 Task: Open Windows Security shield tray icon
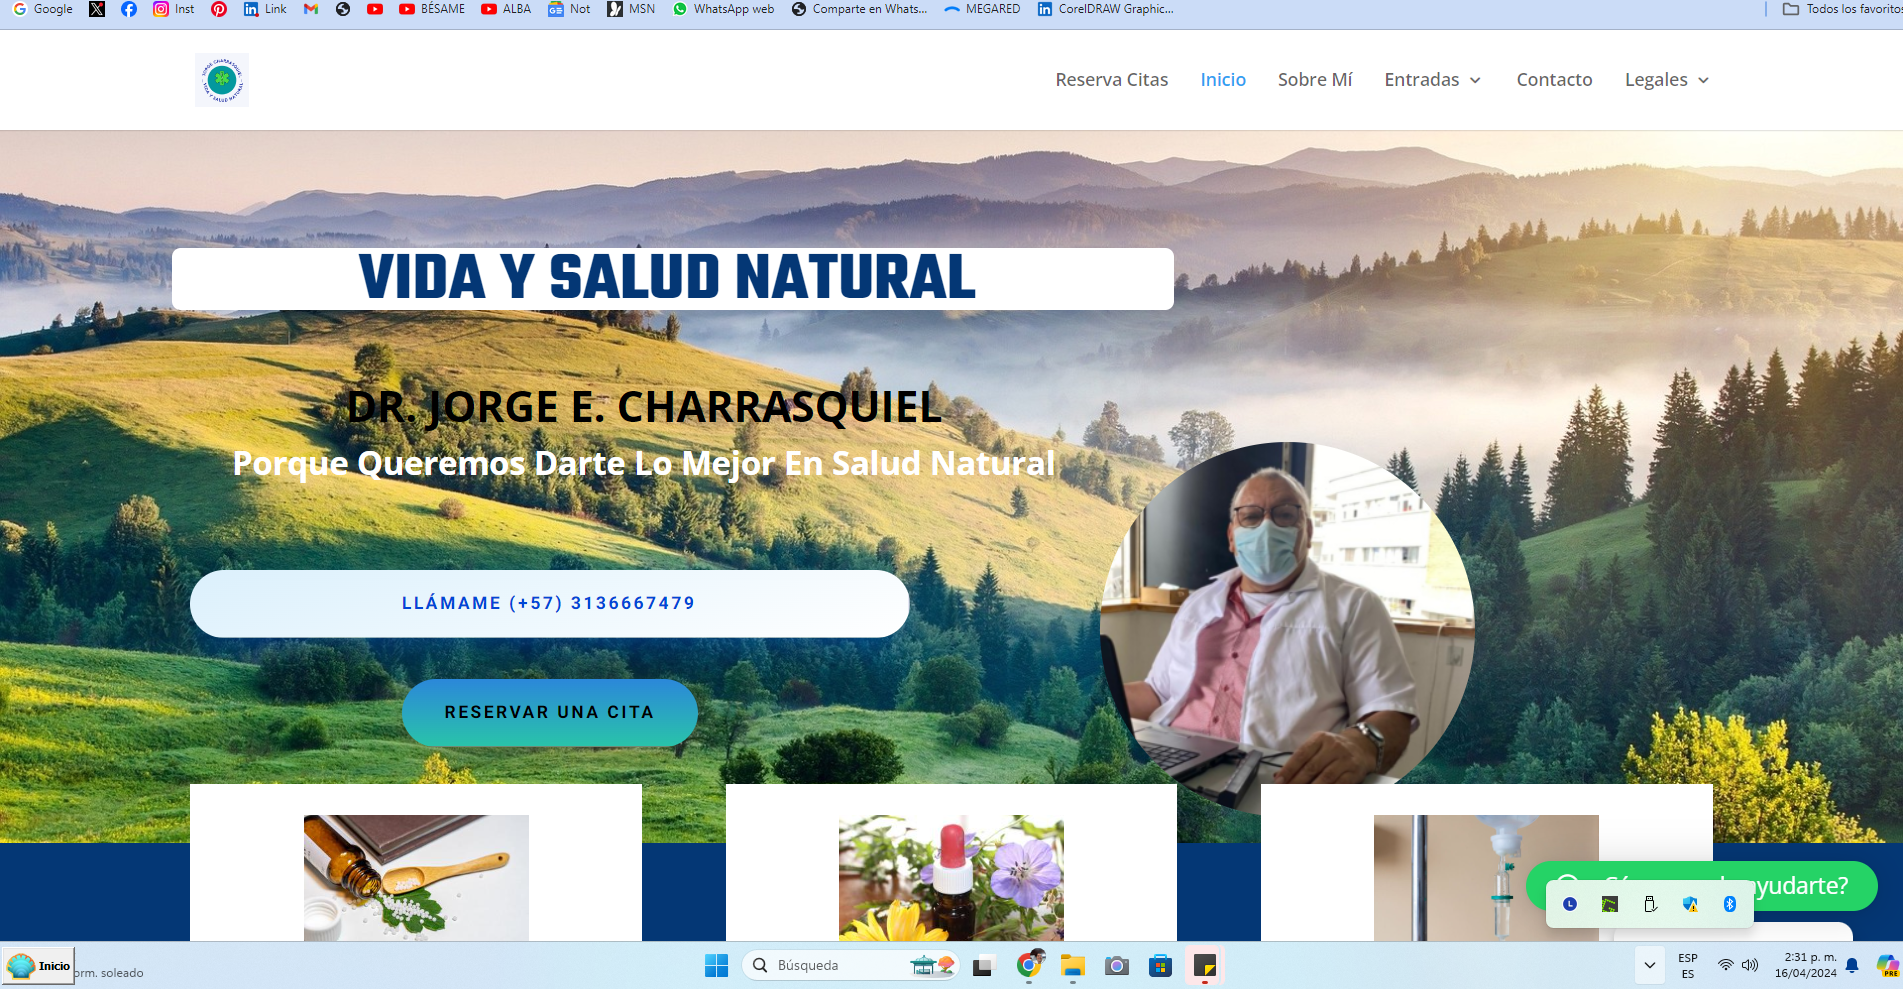point(1690,904)
